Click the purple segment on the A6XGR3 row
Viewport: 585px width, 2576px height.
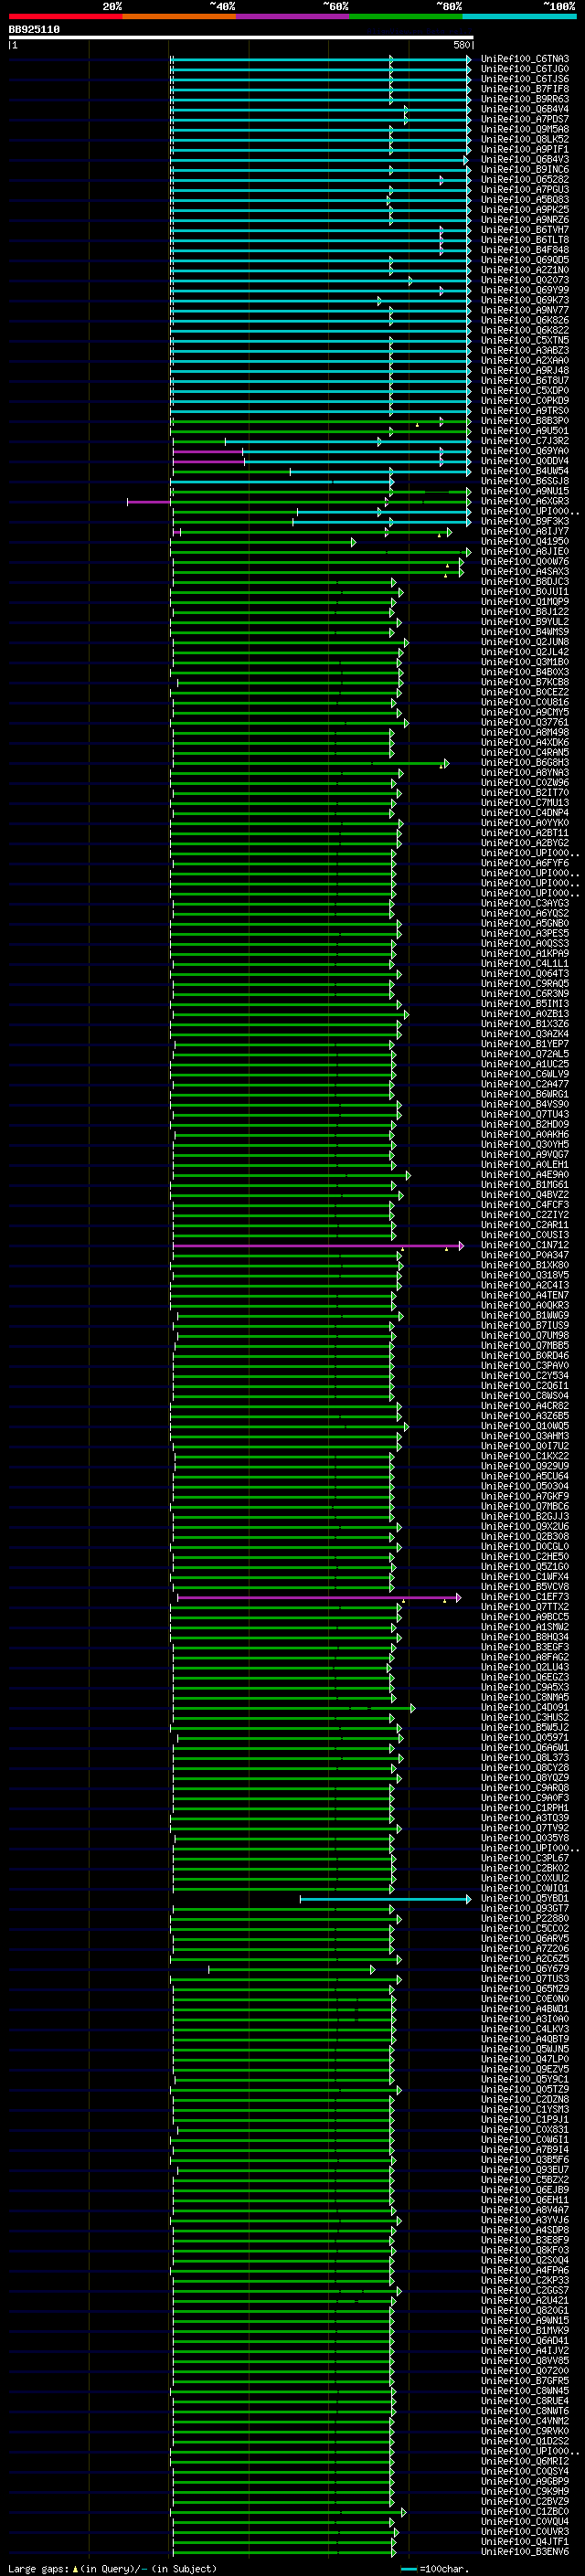click(x=148, y=502)
